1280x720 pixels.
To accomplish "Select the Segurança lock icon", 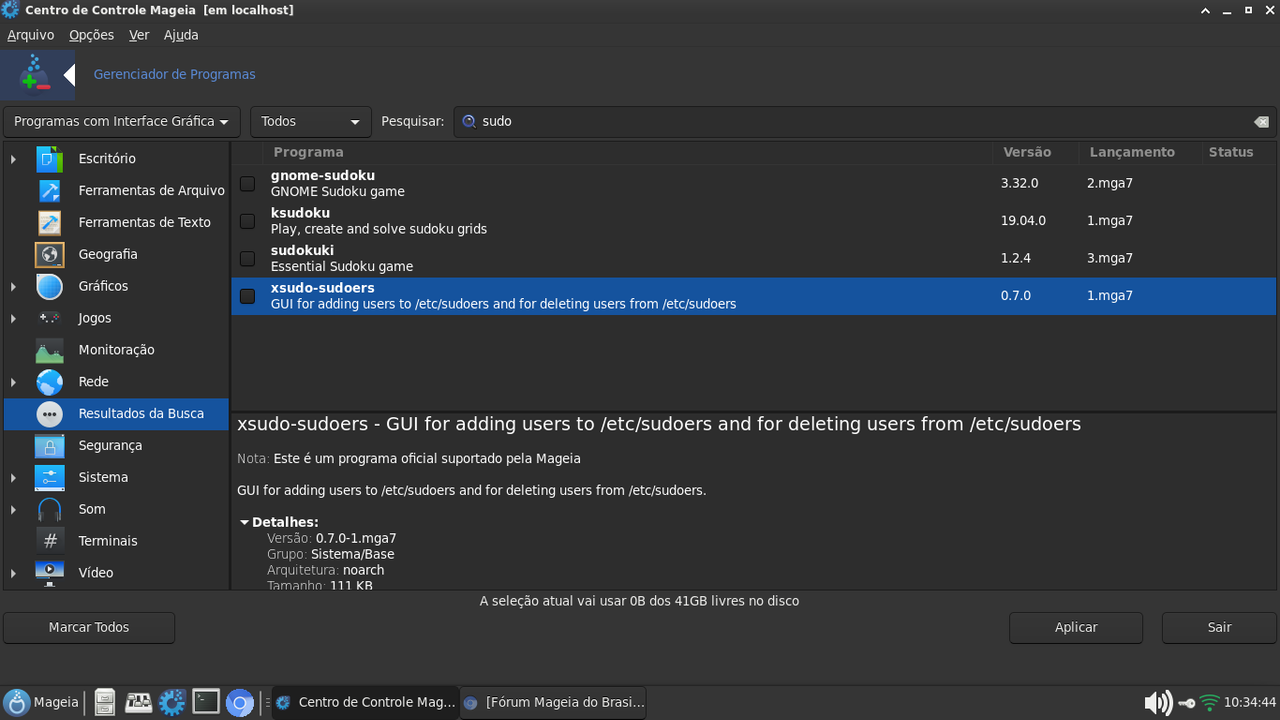I will 49,446.
